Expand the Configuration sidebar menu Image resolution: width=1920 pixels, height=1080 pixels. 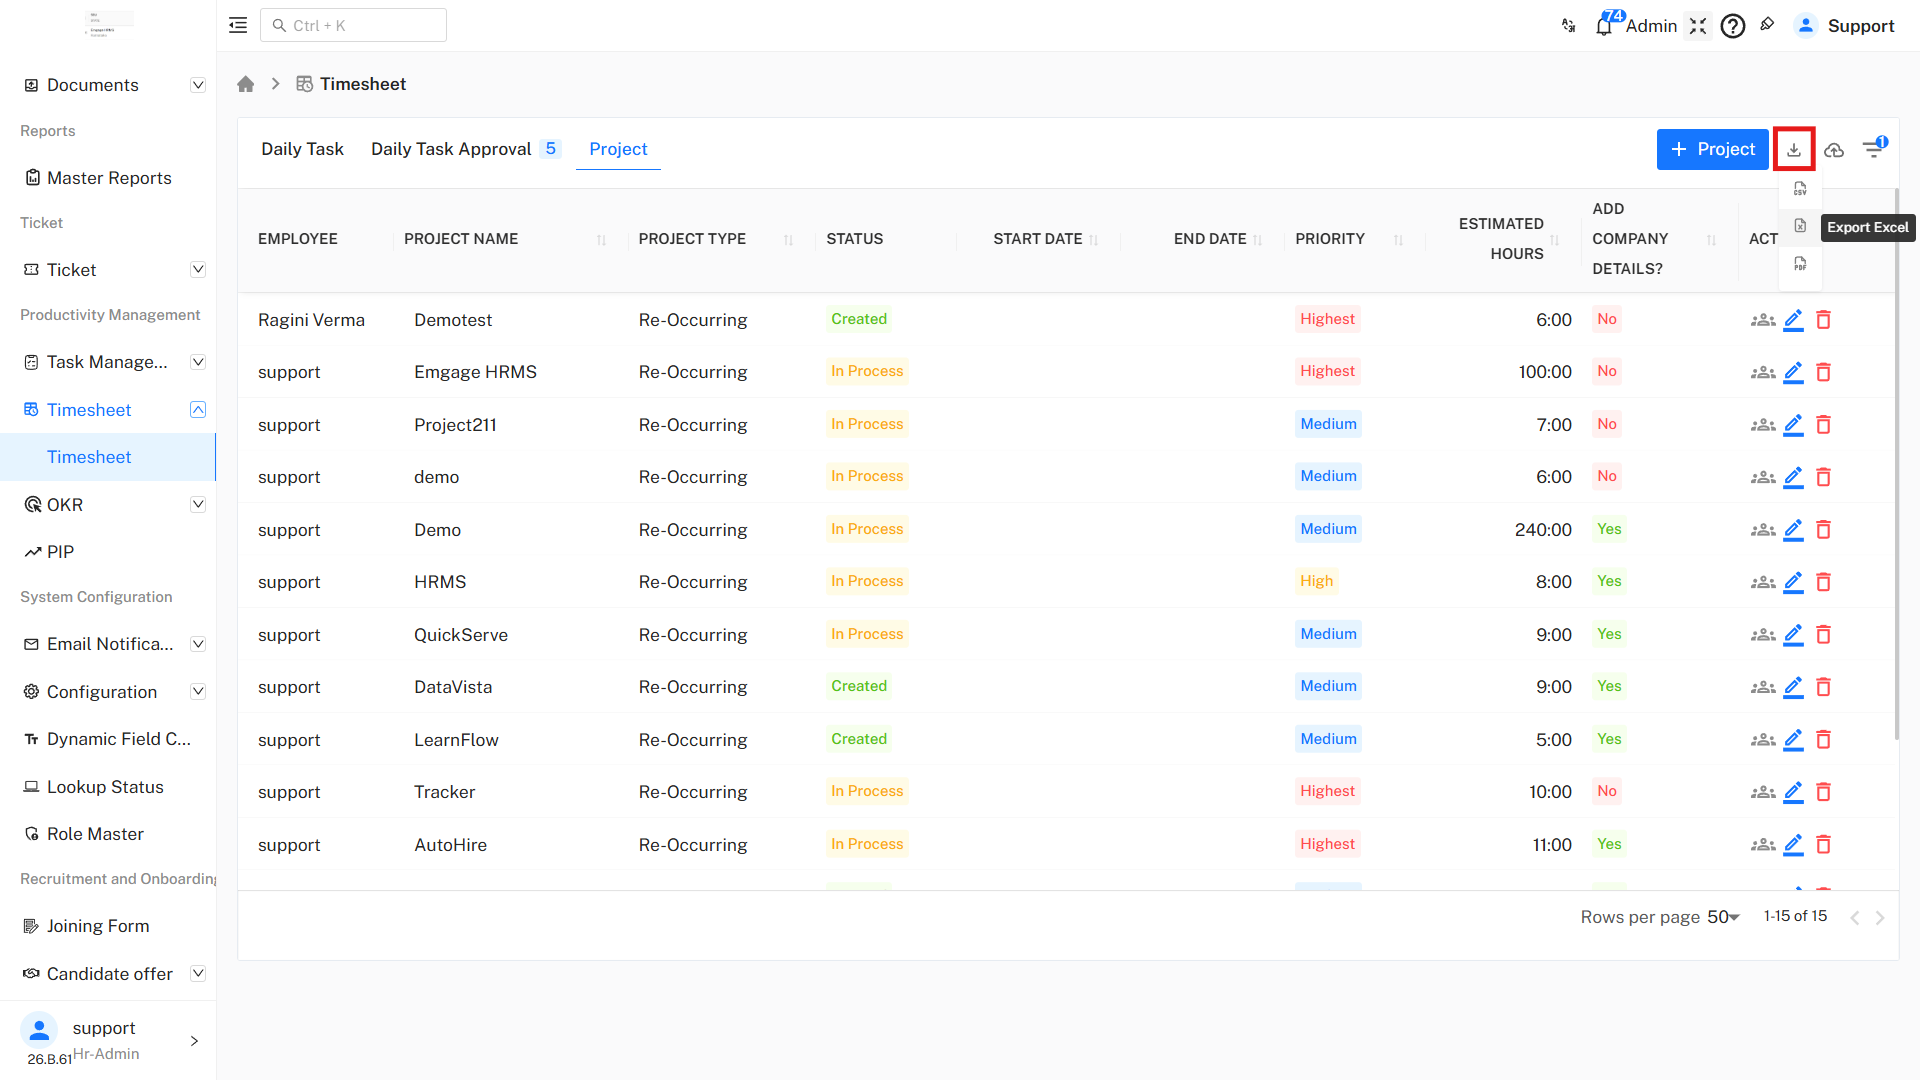198,691
